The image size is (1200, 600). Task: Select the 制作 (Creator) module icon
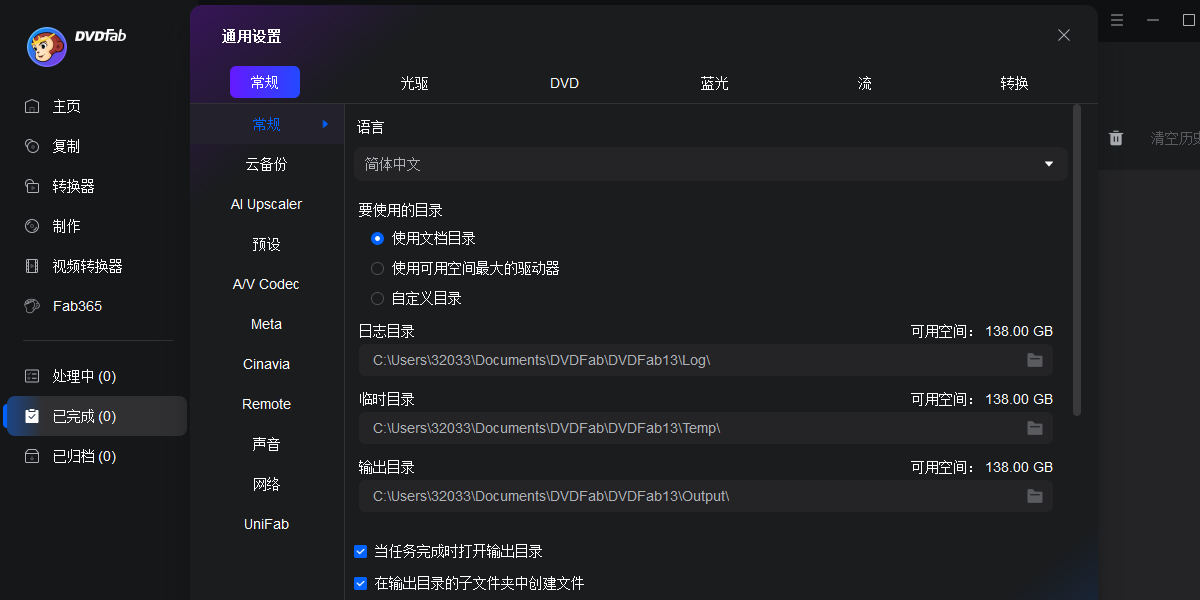tap(30, 226)
